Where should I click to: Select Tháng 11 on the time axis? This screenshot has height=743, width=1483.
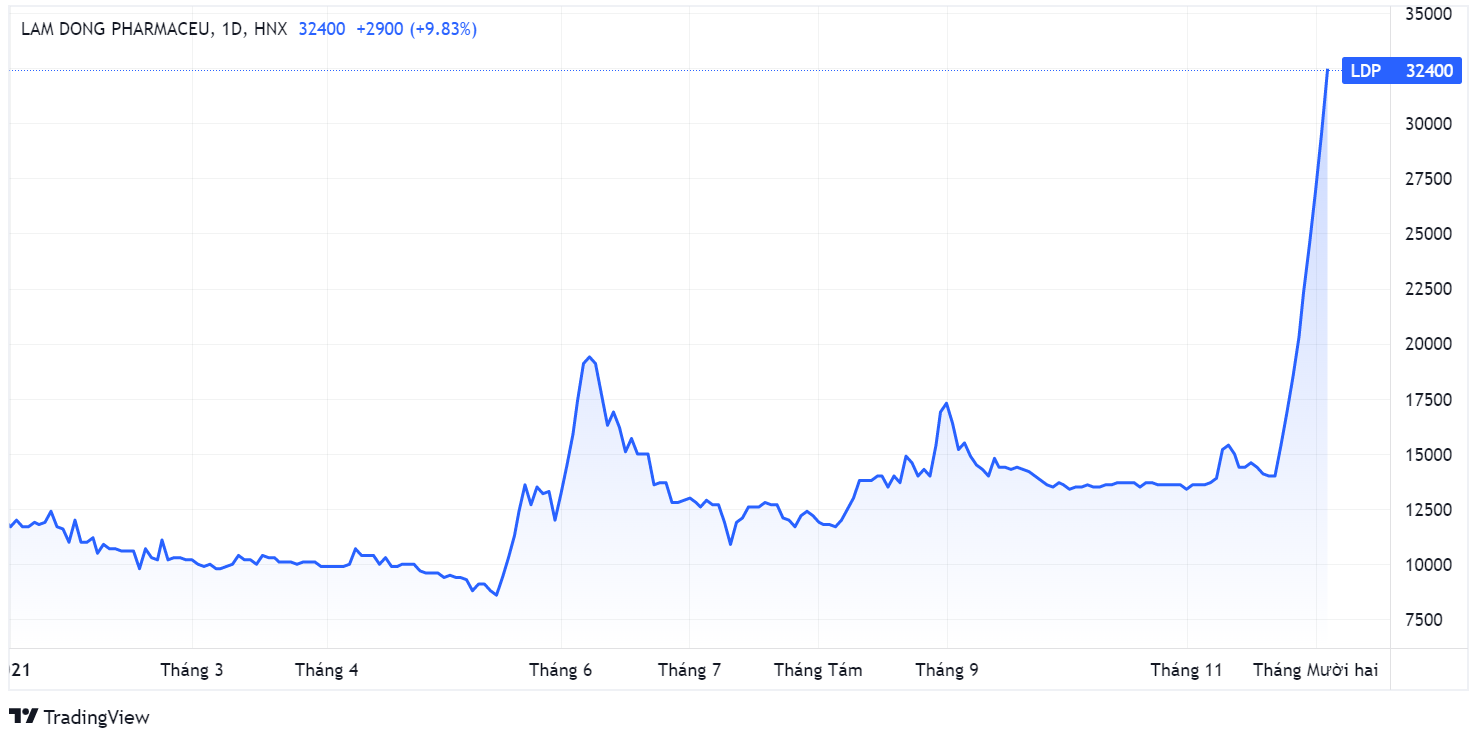click(x=1187, y=670)
